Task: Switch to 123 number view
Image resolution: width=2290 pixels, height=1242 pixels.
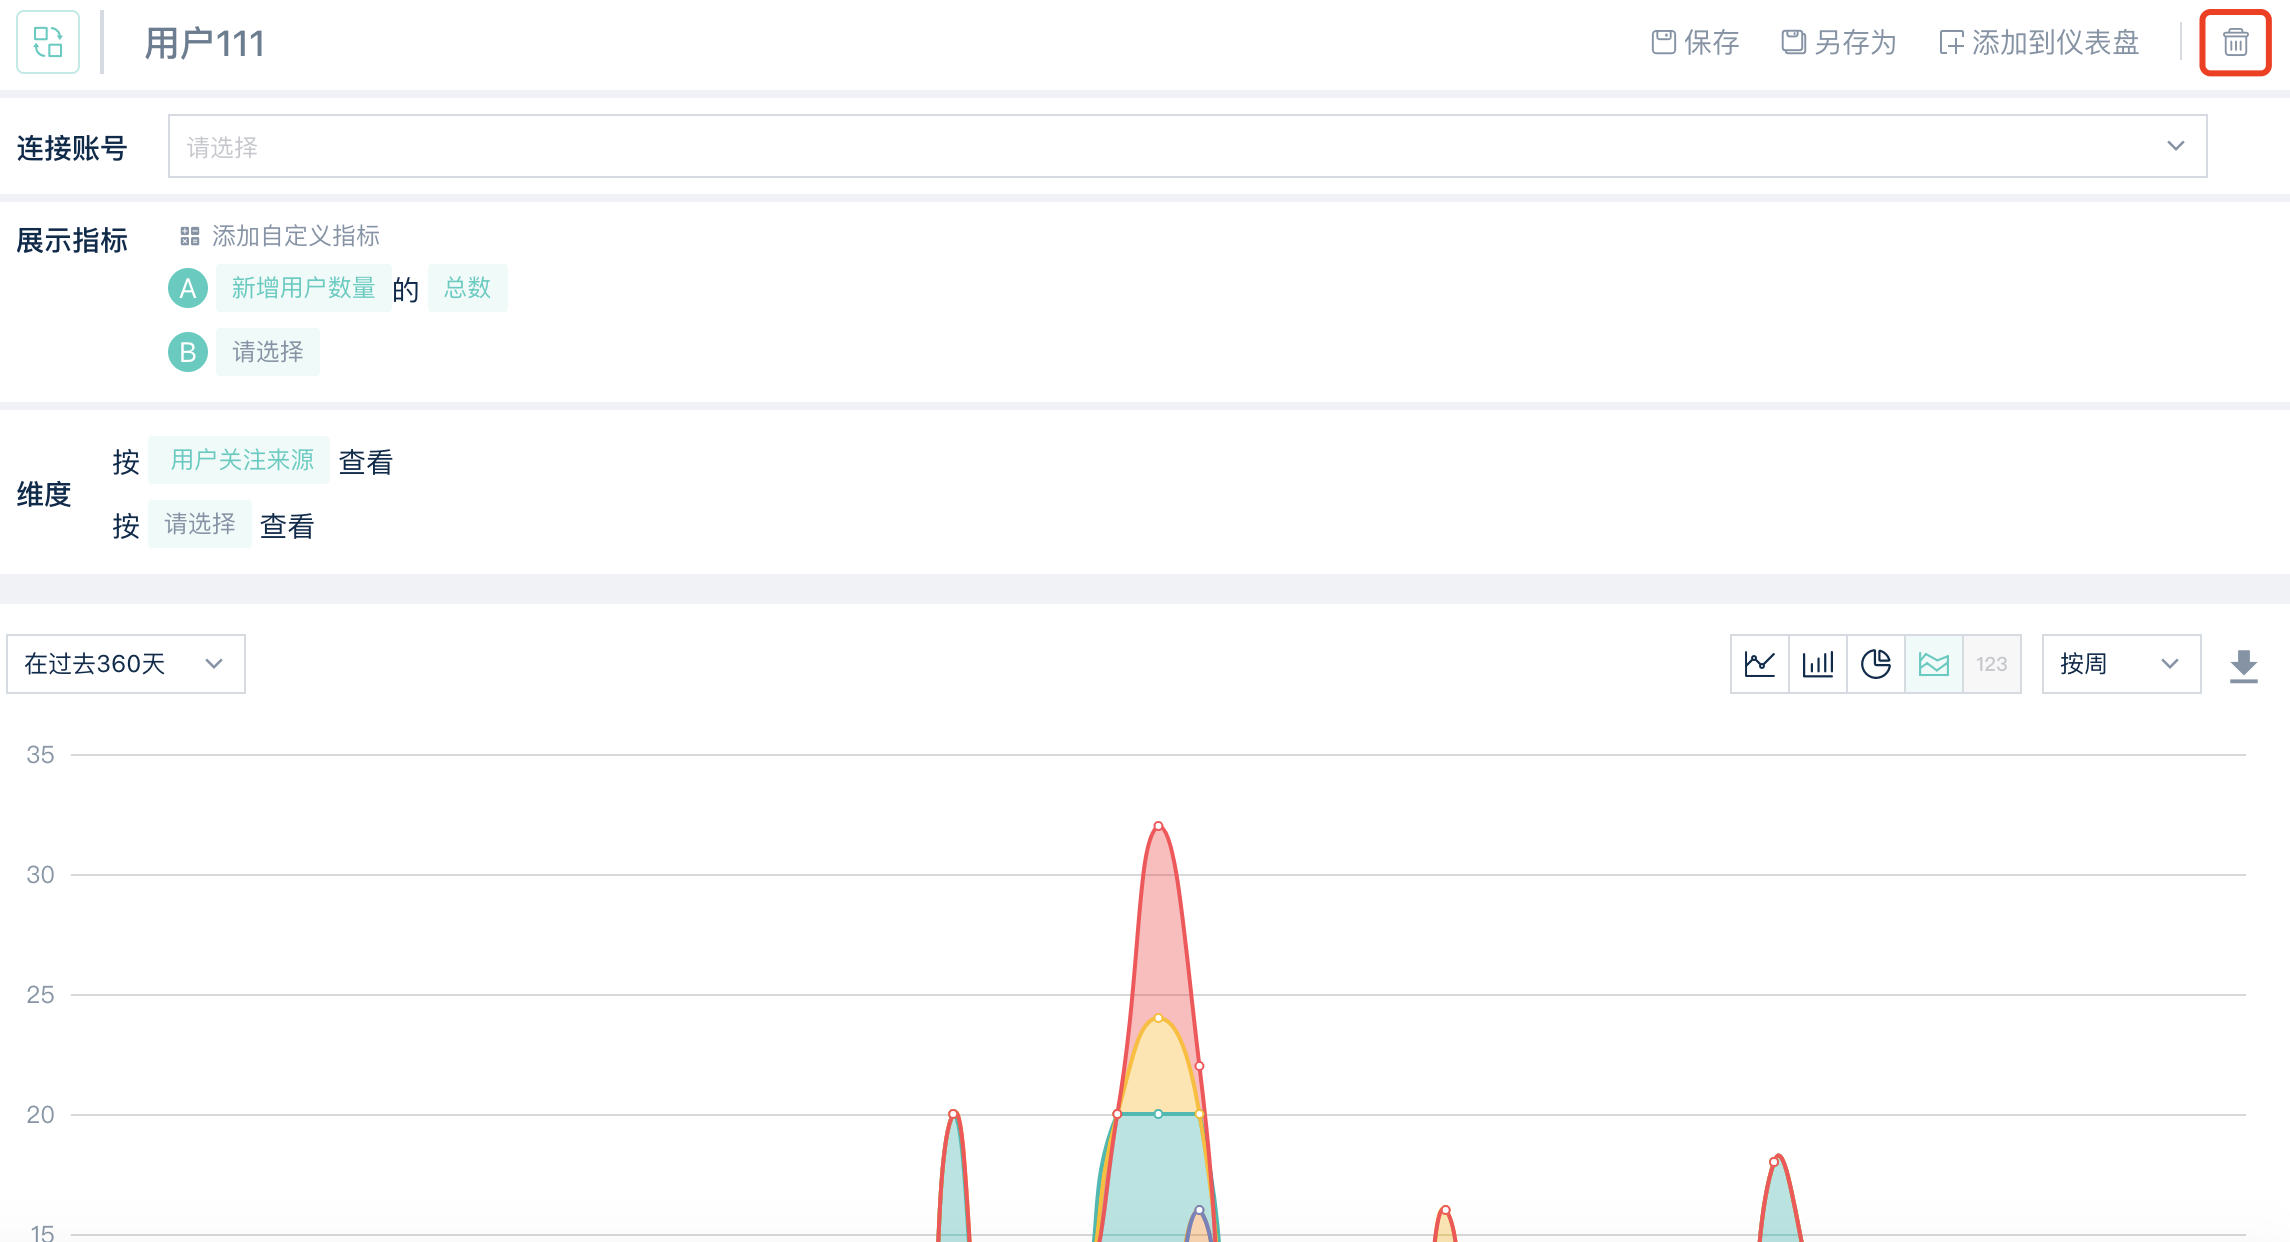Action: point(1992,664)
